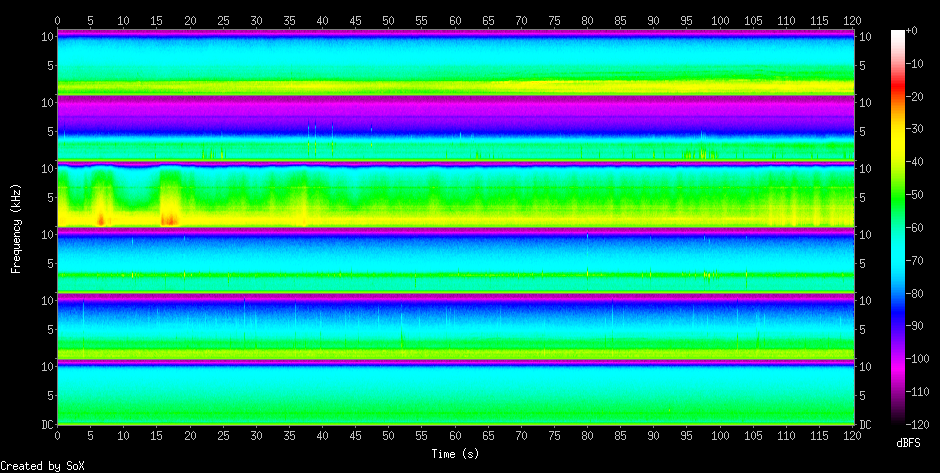Click the second red hotspot in third channel
940x473 pixels.
(169, 219)
